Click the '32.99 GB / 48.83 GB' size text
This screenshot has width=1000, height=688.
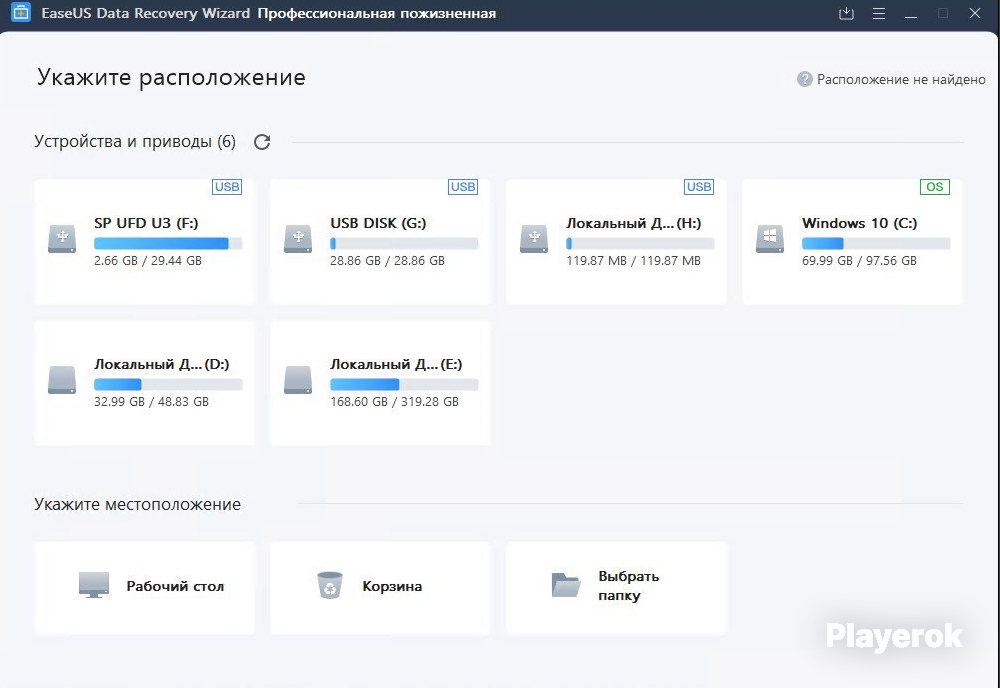pyautogui.click(x=151, y=402)
